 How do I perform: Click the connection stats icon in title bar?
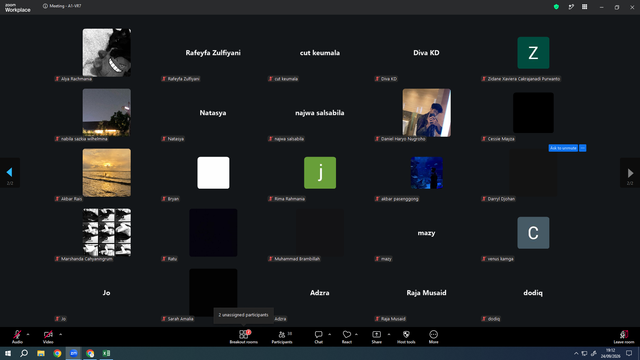[571, 7]
